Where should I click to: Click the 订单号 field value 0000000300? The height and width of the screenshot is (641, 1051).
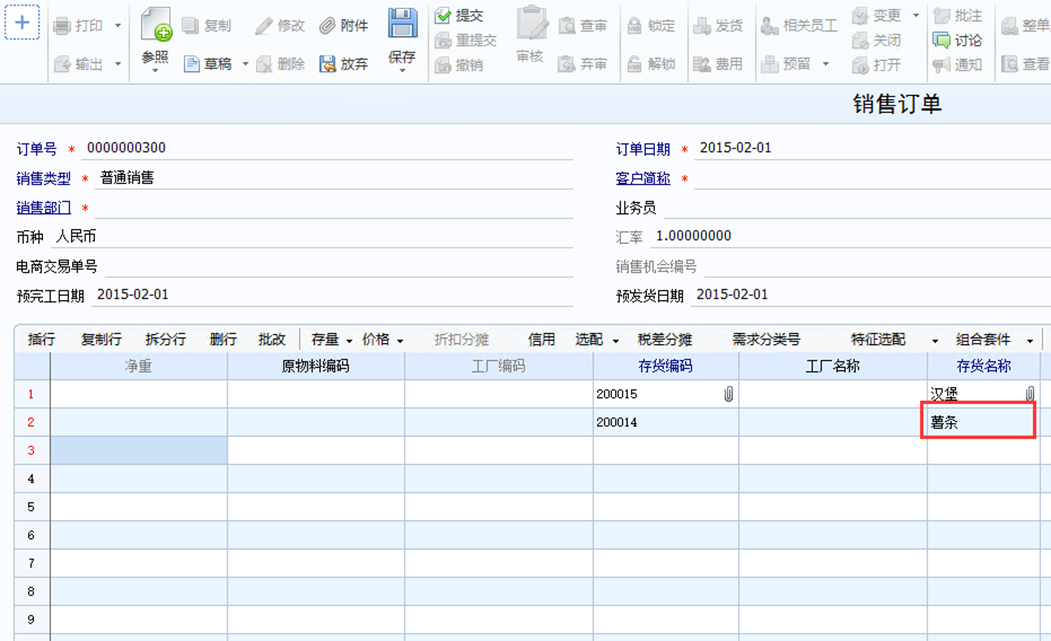tap(126, 148)
